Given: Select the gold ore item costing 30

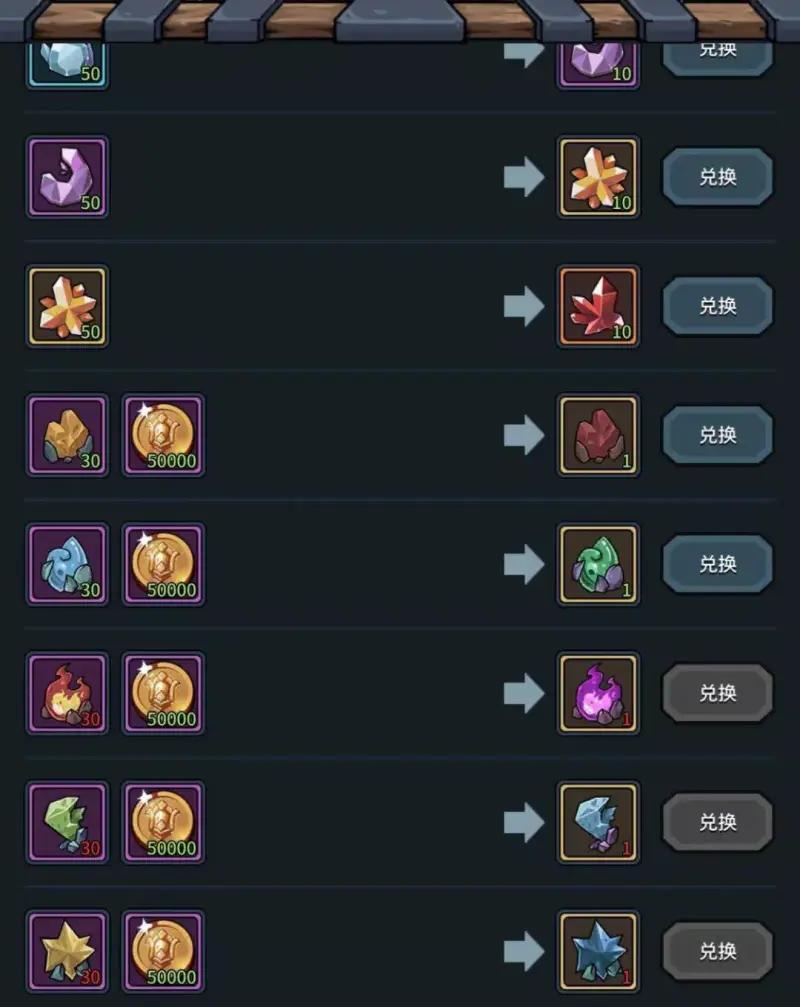Looking at the screenshot, I should (67, 435).
